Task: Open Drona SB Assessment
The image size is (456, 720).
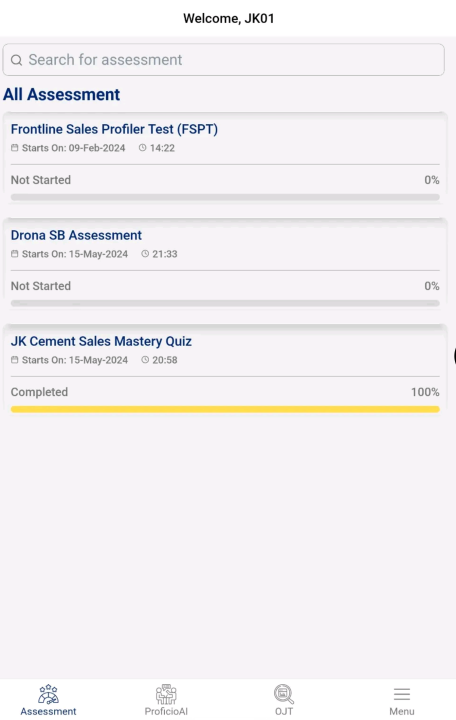Action: [x=76, y=236]
